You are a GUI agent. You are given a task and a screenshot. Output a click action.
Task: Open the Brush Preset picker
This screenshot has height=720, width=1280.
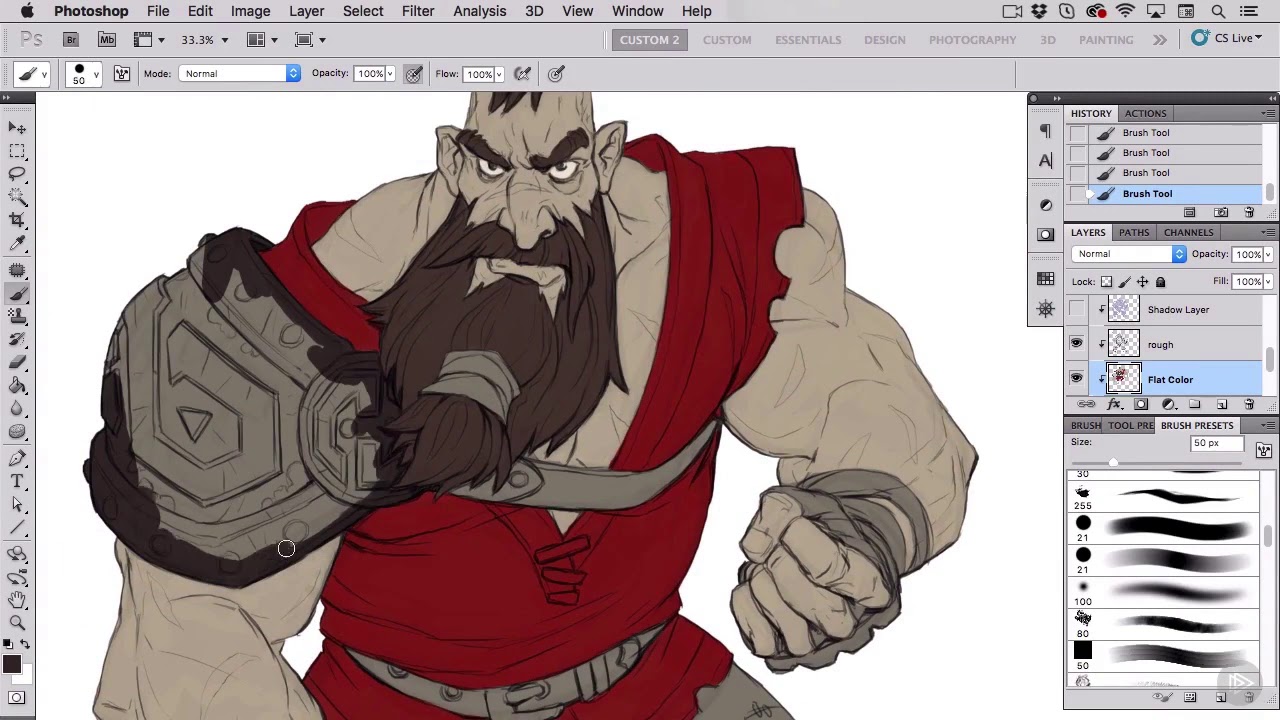82,74
